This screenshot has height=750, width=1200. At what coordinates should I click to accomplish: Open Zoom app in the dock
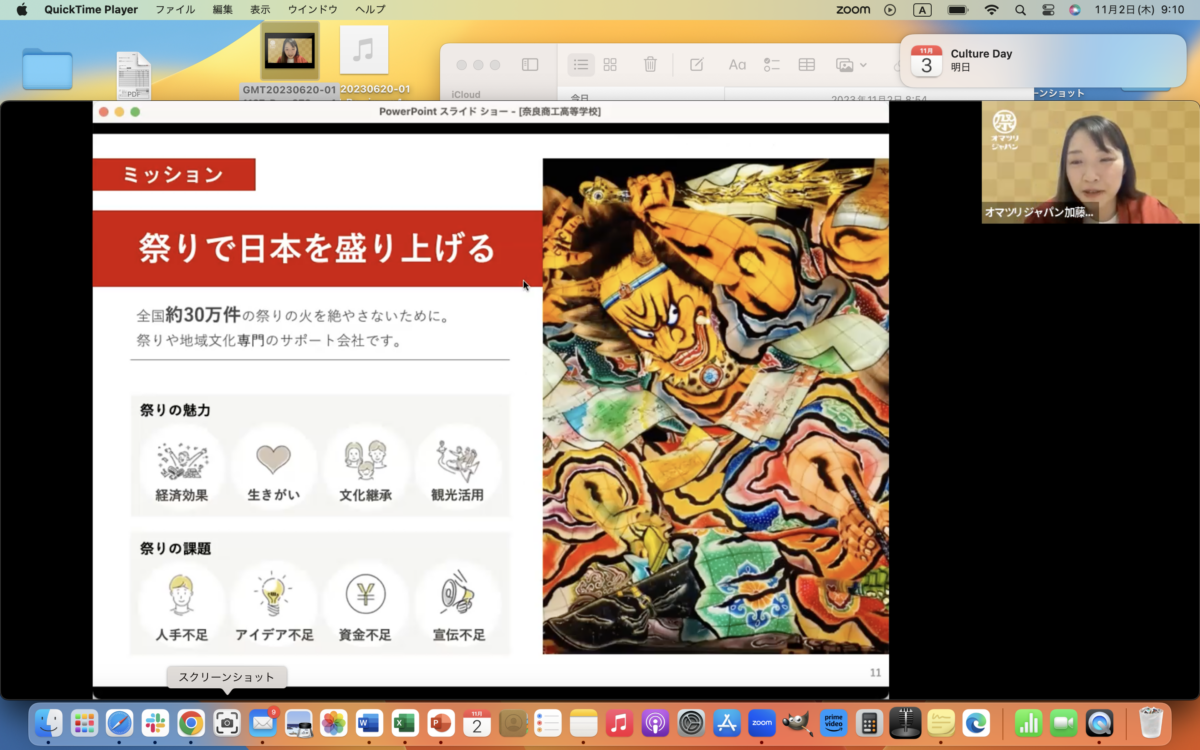point(762,722)
